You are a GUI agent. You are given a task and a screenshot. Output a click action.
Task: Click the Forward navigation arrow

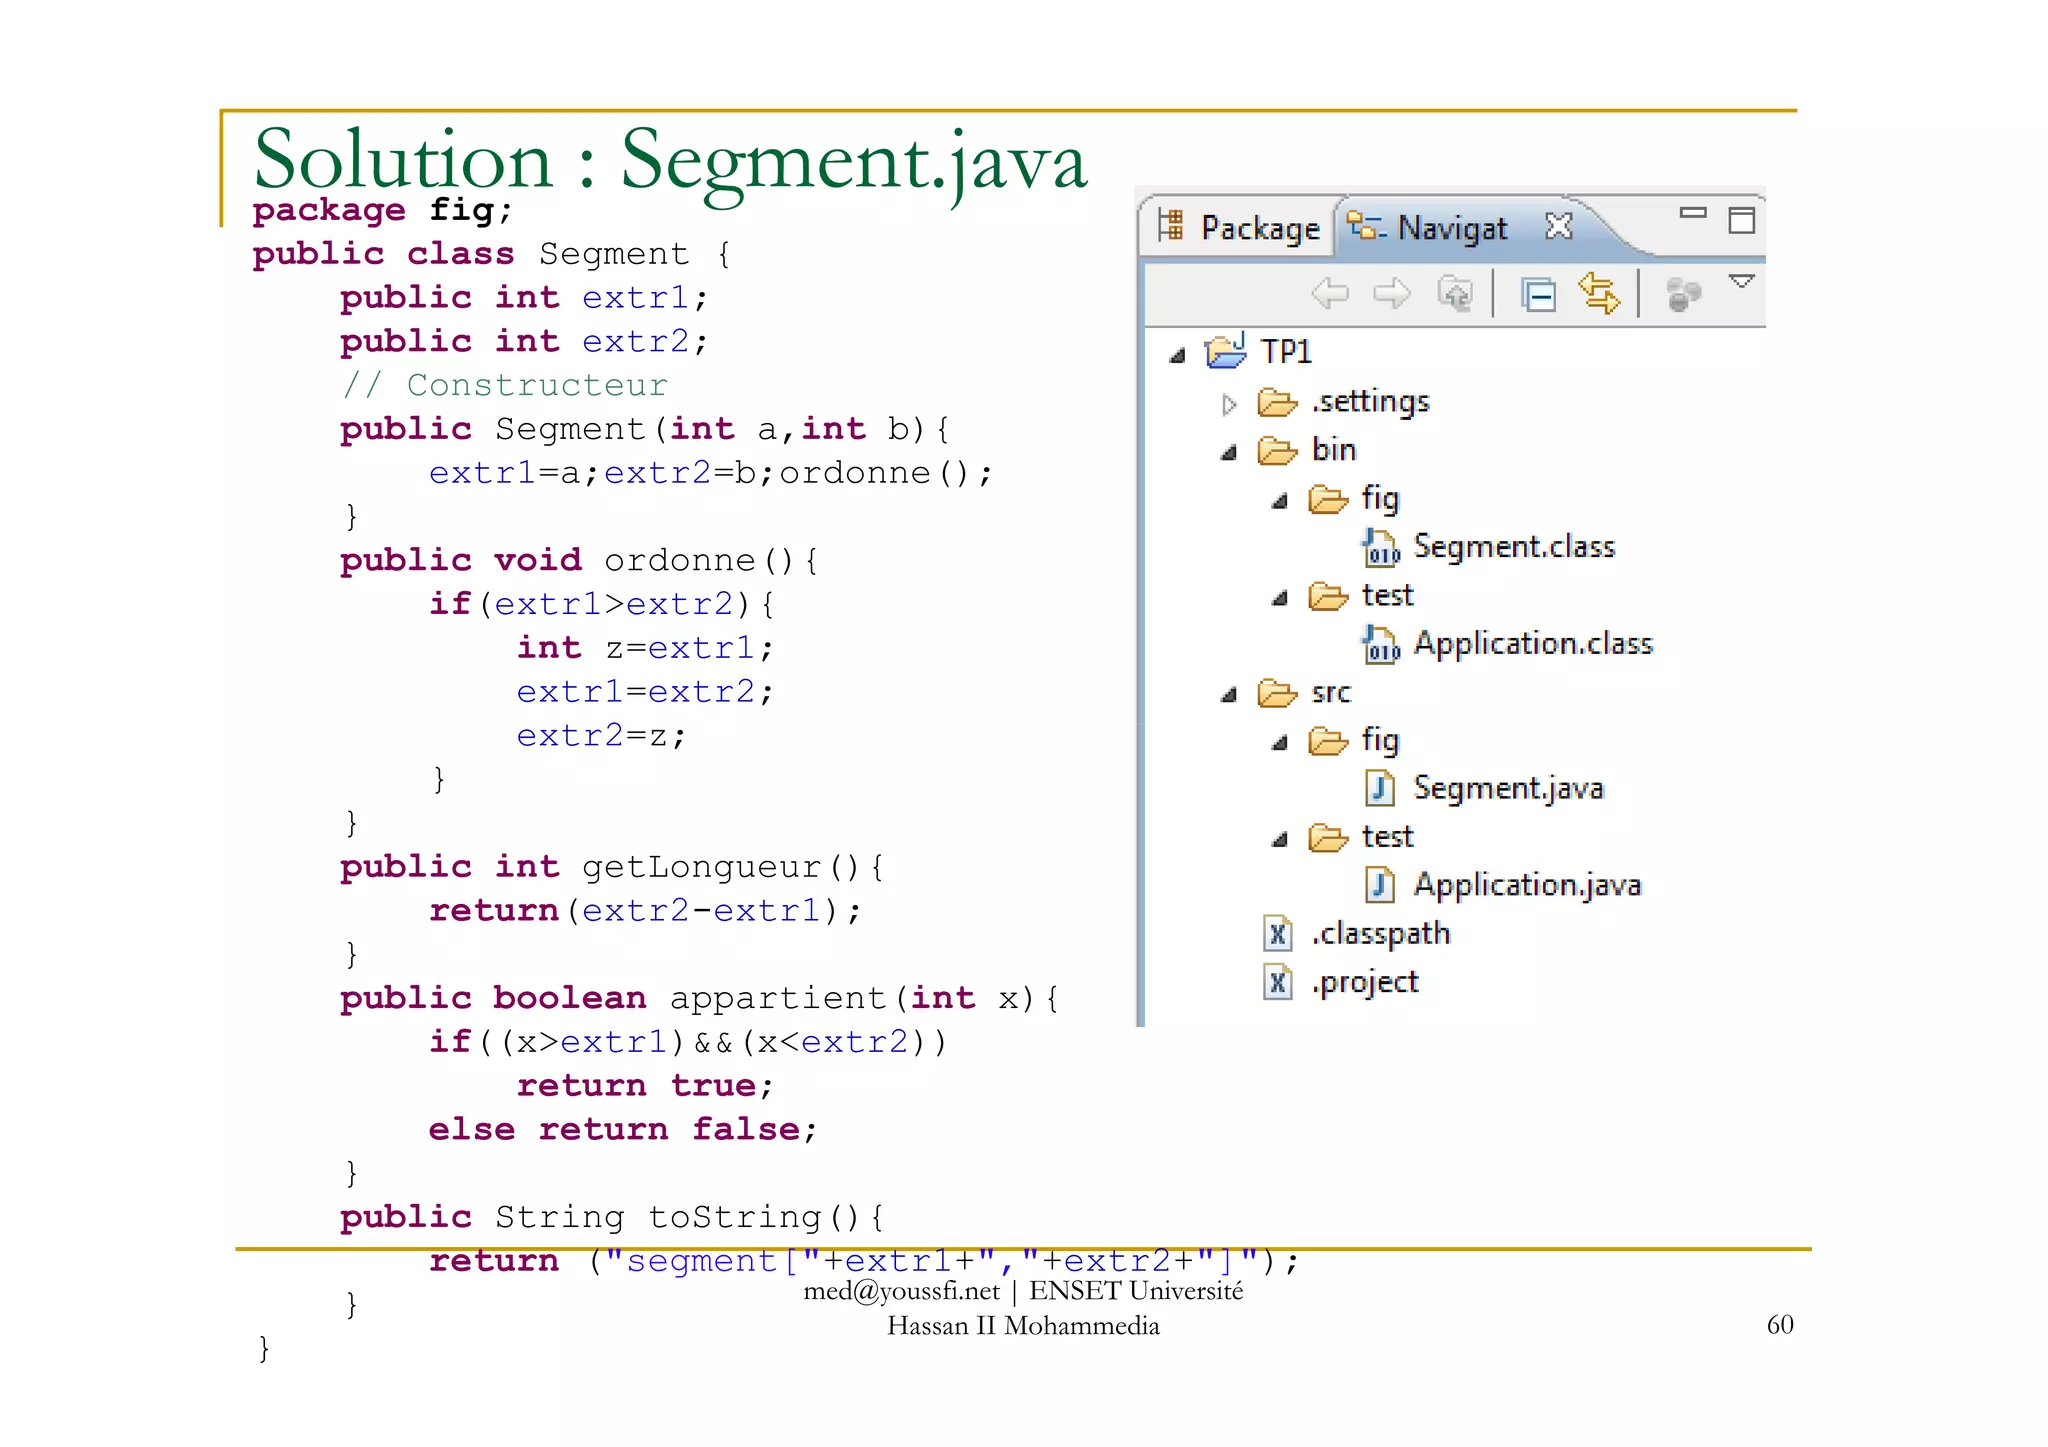tap(1391, 294)
